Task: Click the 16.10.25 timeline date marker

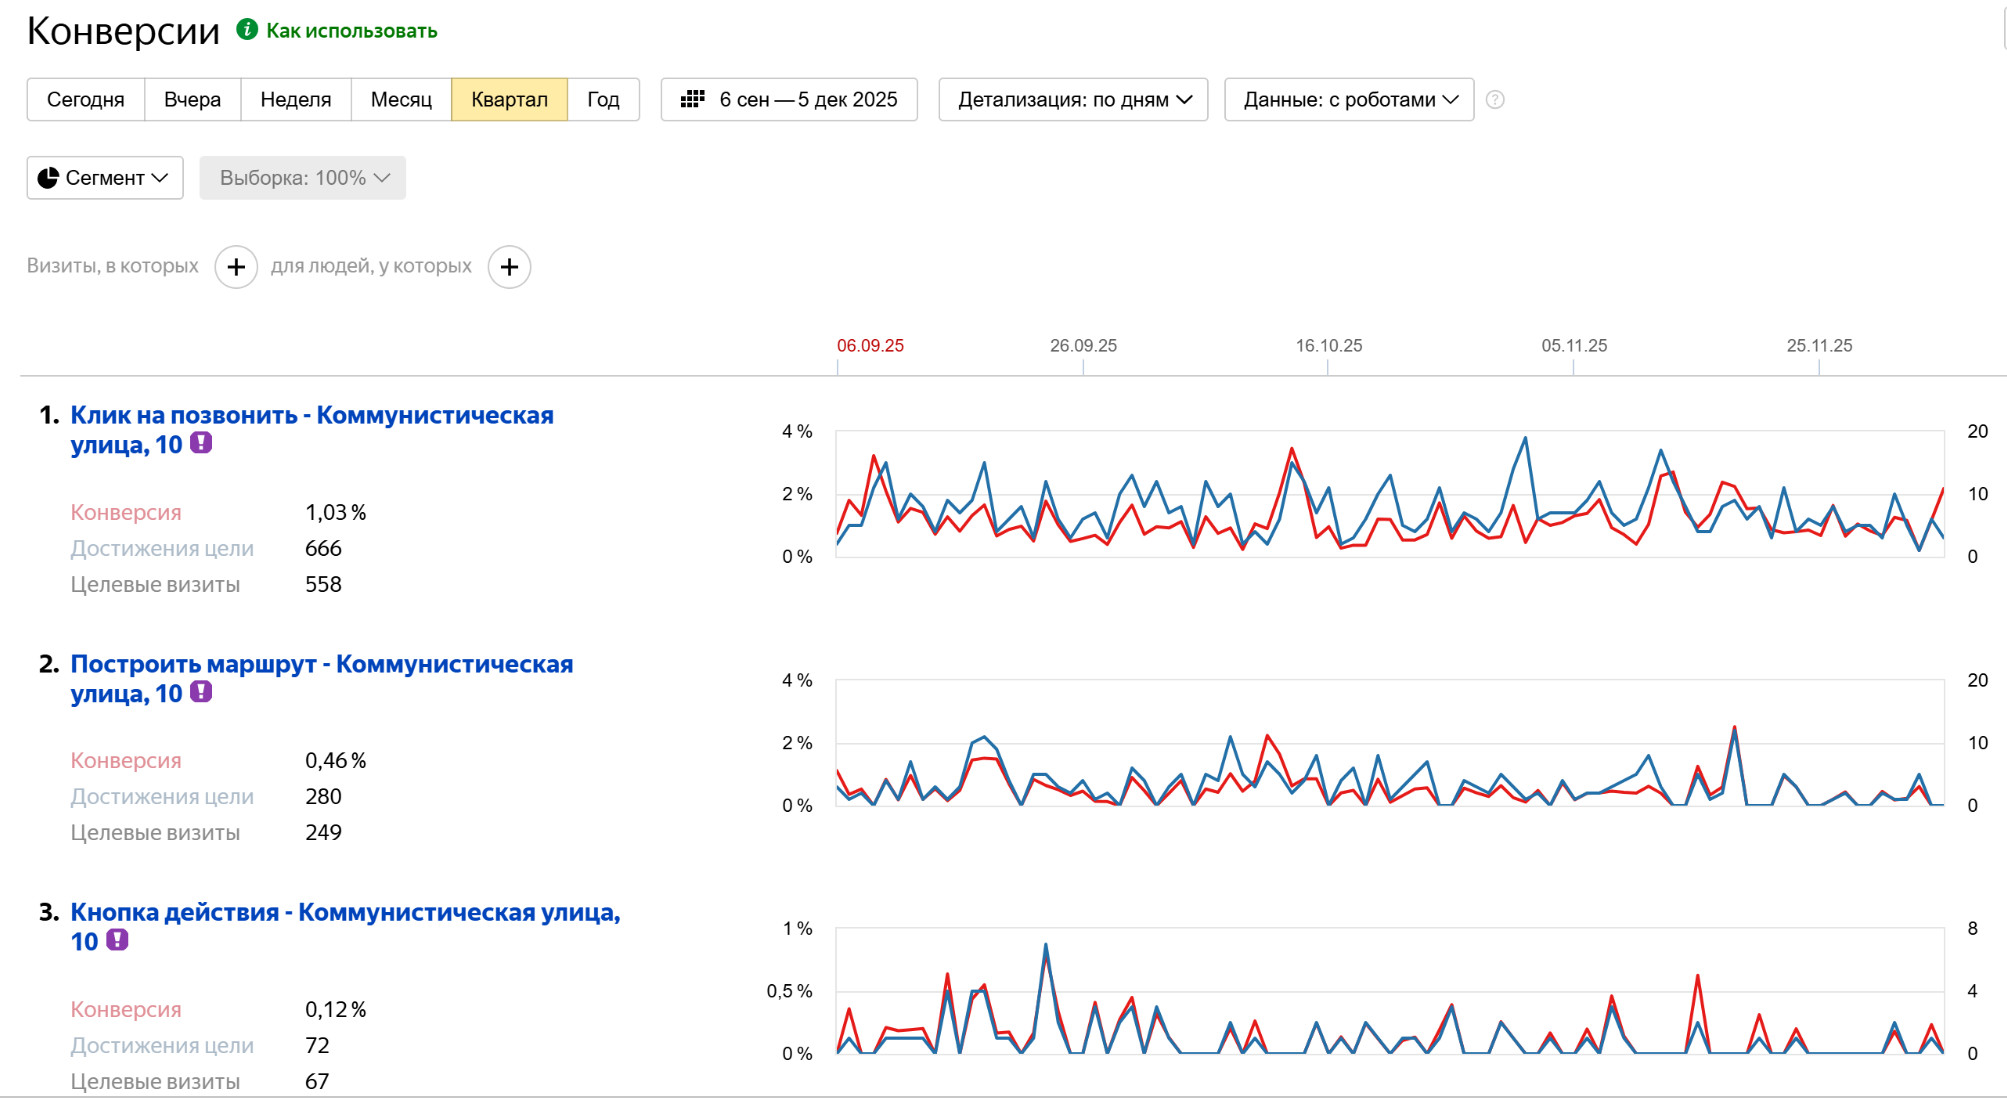Action: [x=1329, y=345]
